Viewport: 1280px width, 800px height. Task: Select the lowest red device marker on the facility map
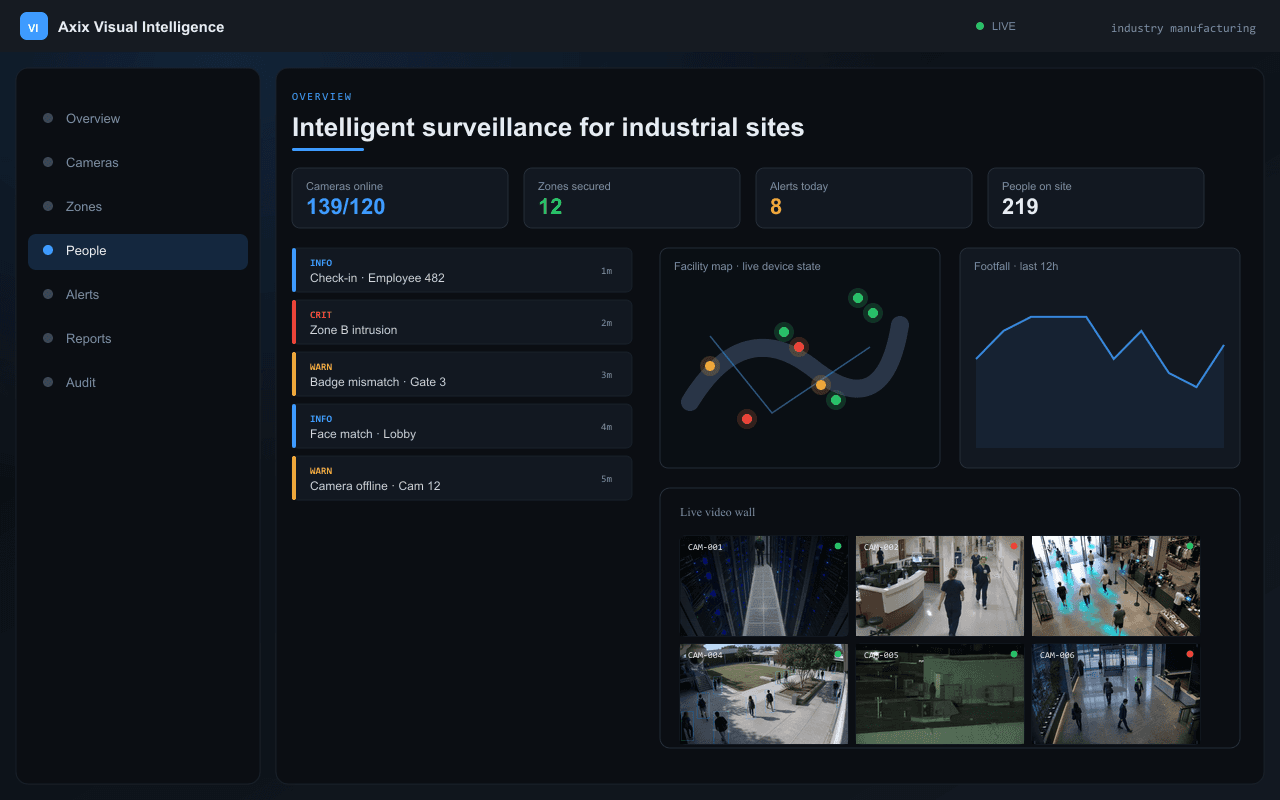[746, 419]
